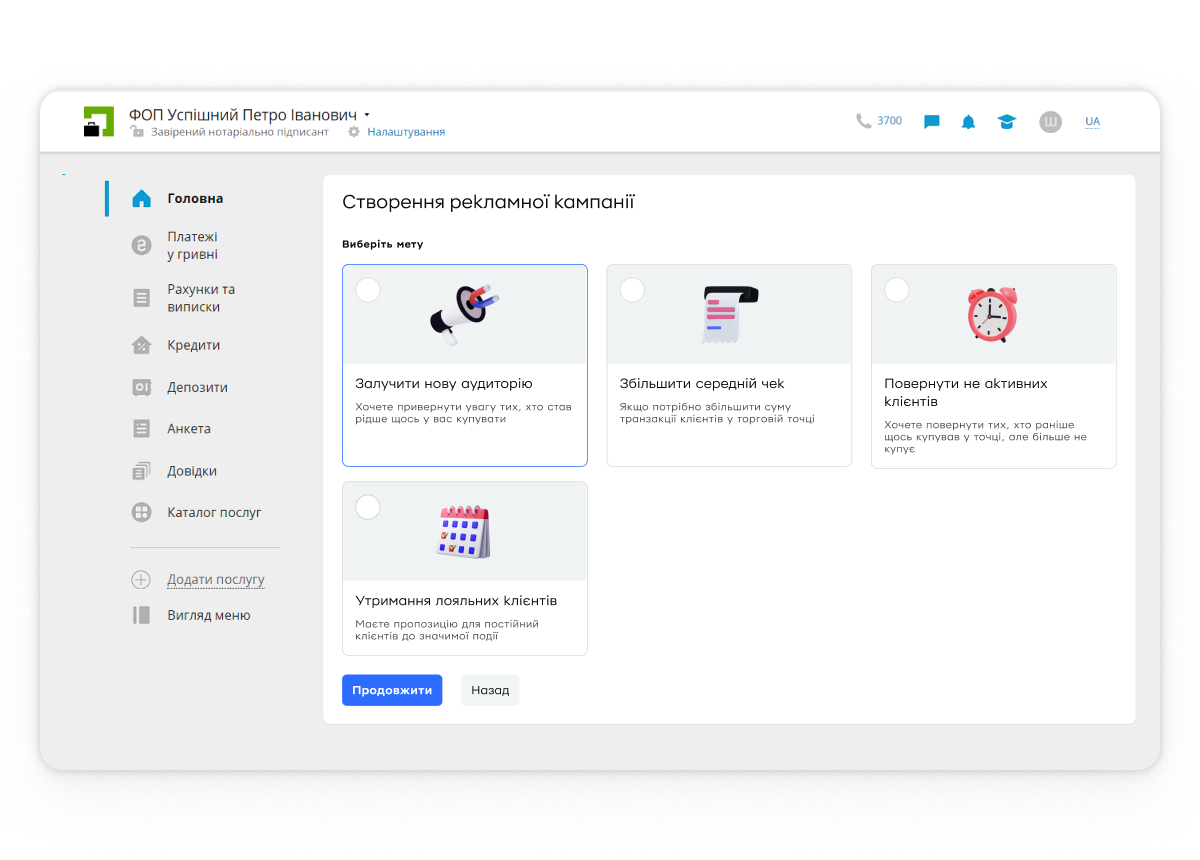Open the chat messages icon in header
Viewport: 1200px width, 860px height.
931,122
